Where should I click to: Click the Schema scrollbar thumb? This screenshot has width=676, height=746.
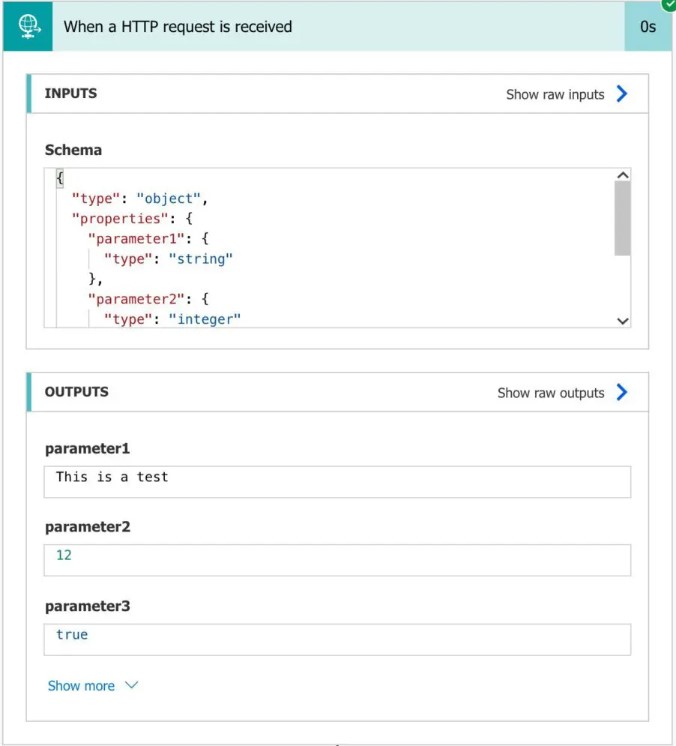[623, 218]
